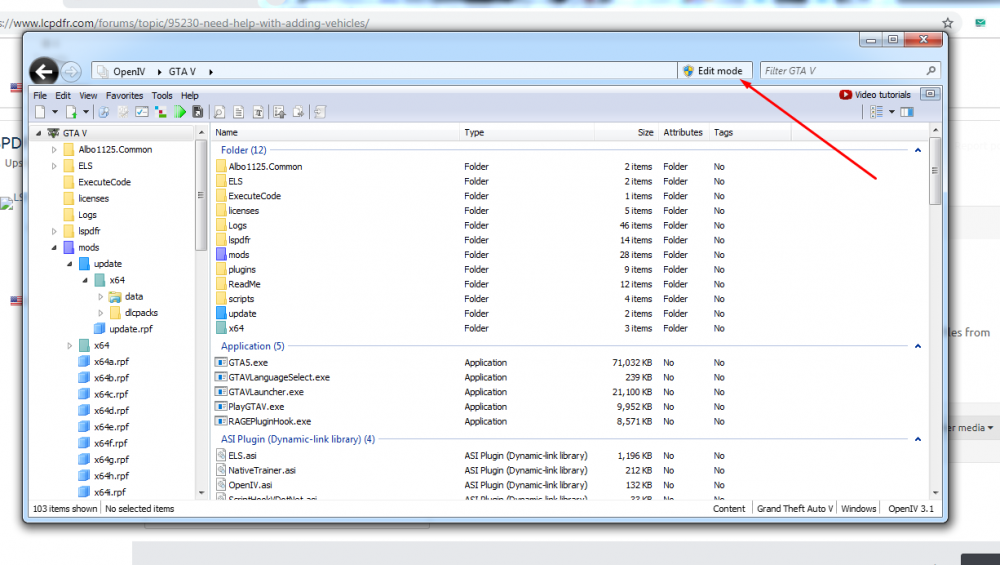This screenshot has height=565, width=1000.
Task: Open the Favorites menu
Action: 124,96
